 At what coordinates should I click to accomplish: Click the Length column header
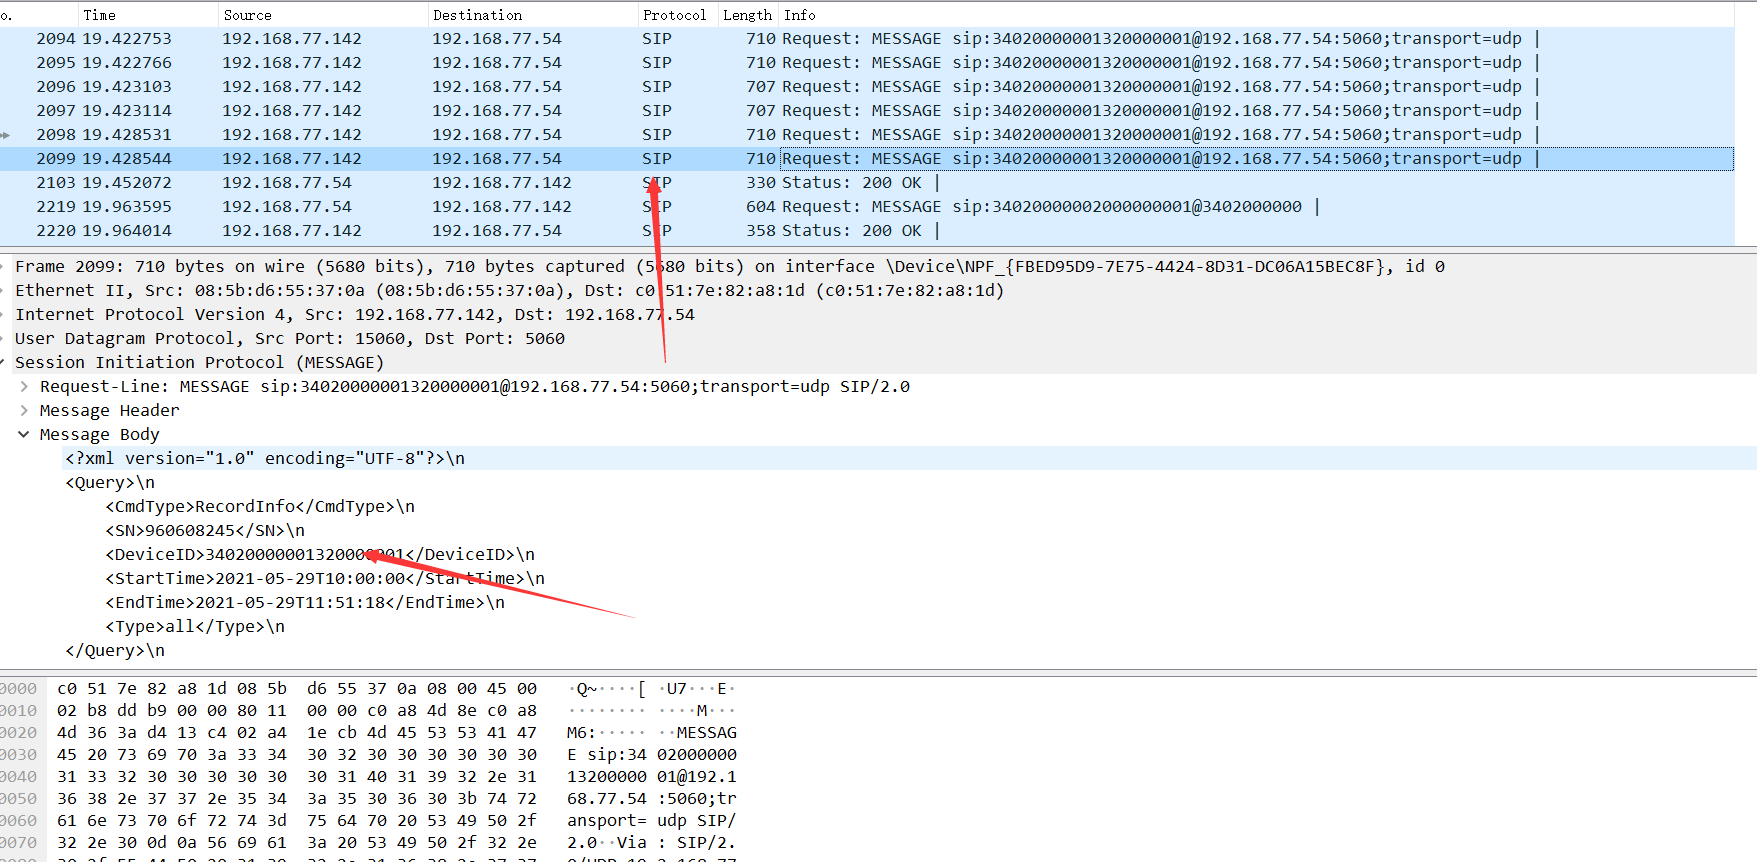point(748,15)
